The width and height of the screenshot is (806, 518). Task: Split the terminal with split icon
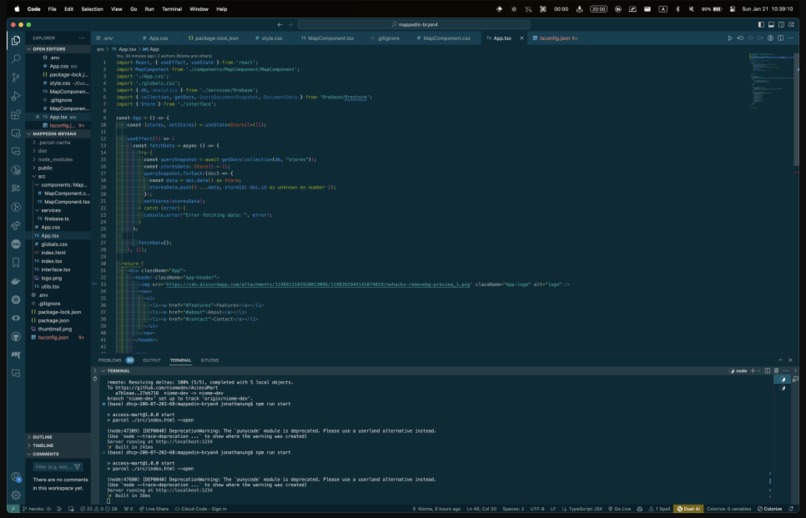pyautogui.click(x=767, y=371)
